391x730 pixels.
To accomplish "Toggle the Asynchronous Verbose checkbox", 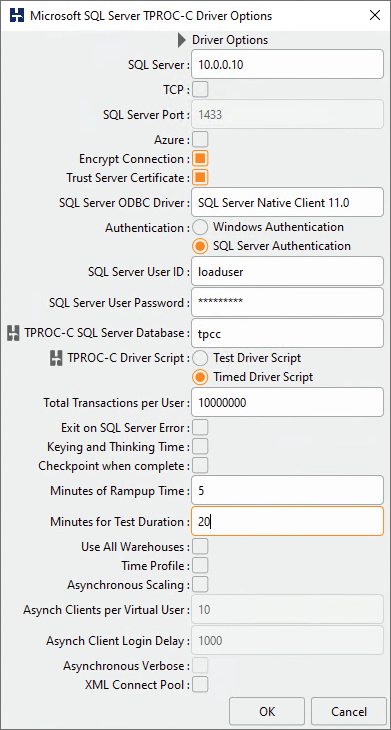I will [200, 665].
